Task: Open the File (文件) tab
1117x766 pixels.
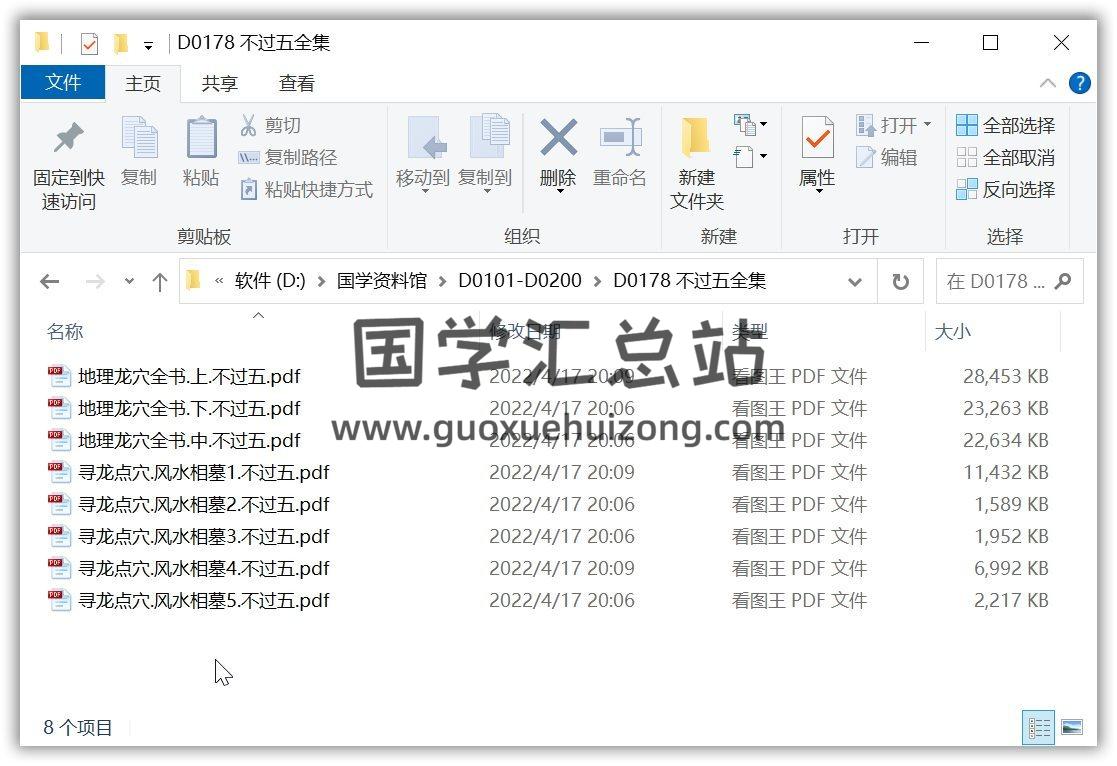Action: pos(63,83)
